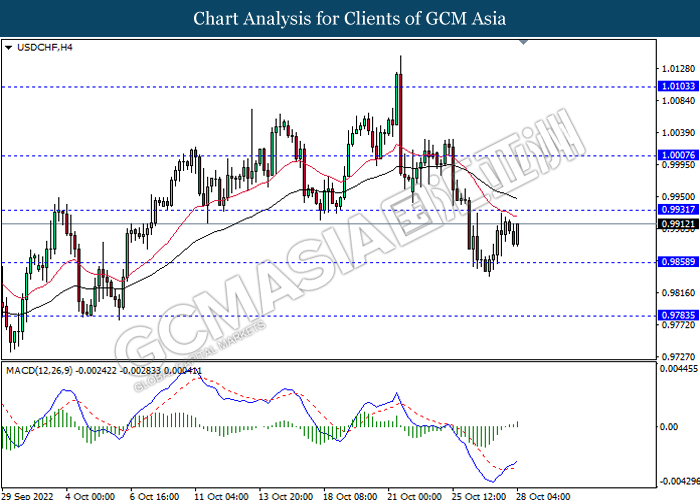Click the 0.97270 price axis value
Viewport: 700px width, 500px height.
tap(678, 357)
